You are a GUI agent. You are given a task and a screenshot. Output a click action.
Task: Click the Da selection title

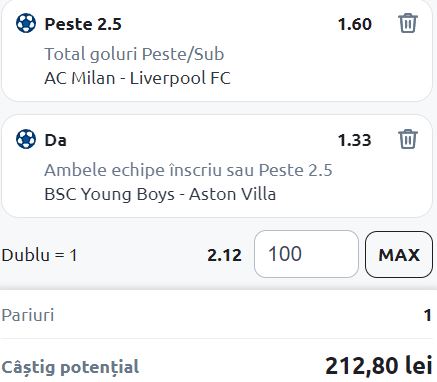click(x=55, y=140)
